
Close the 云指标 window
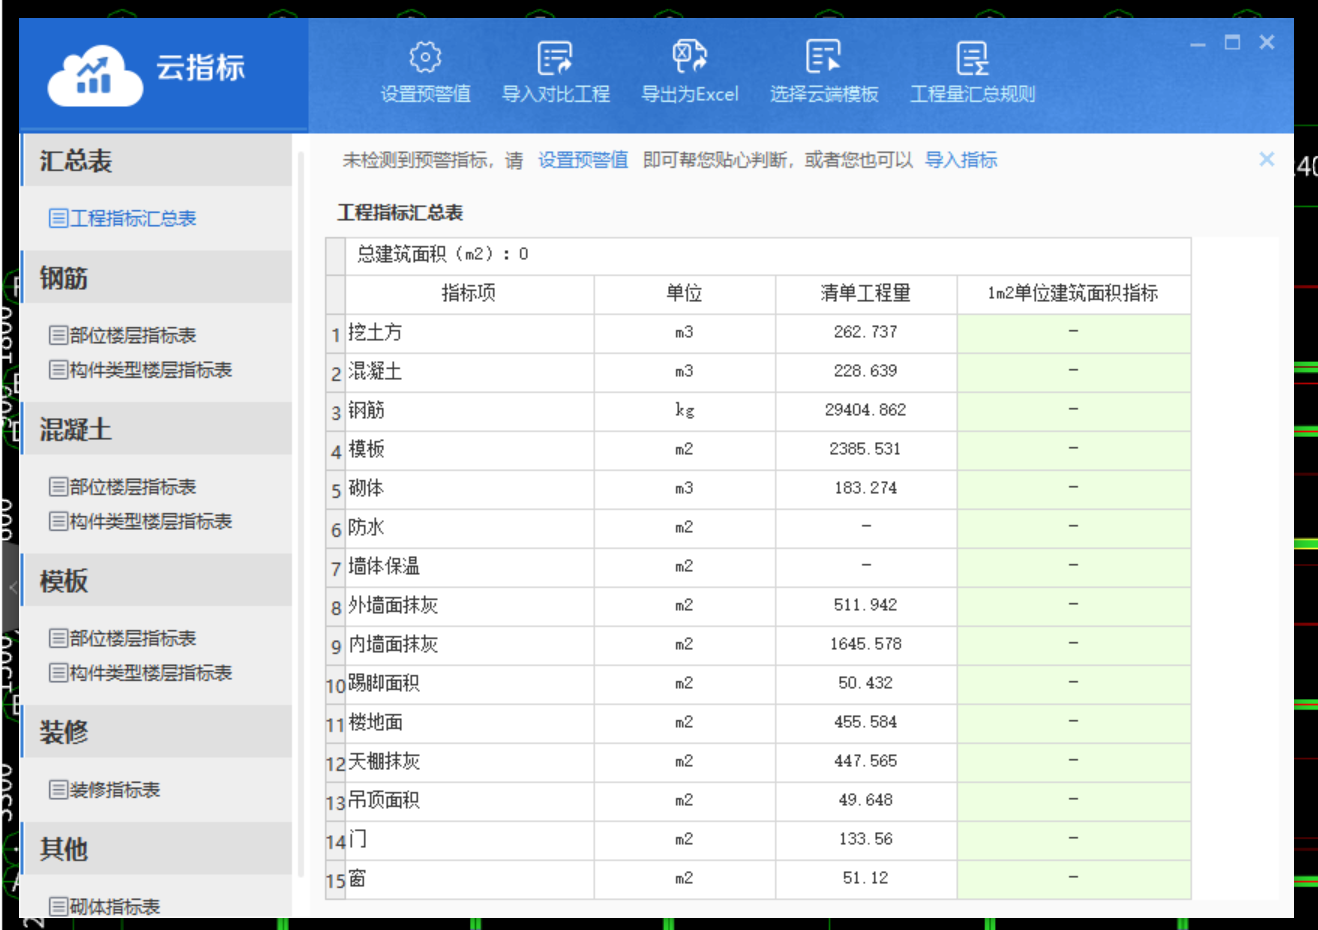click(1267, 43)
